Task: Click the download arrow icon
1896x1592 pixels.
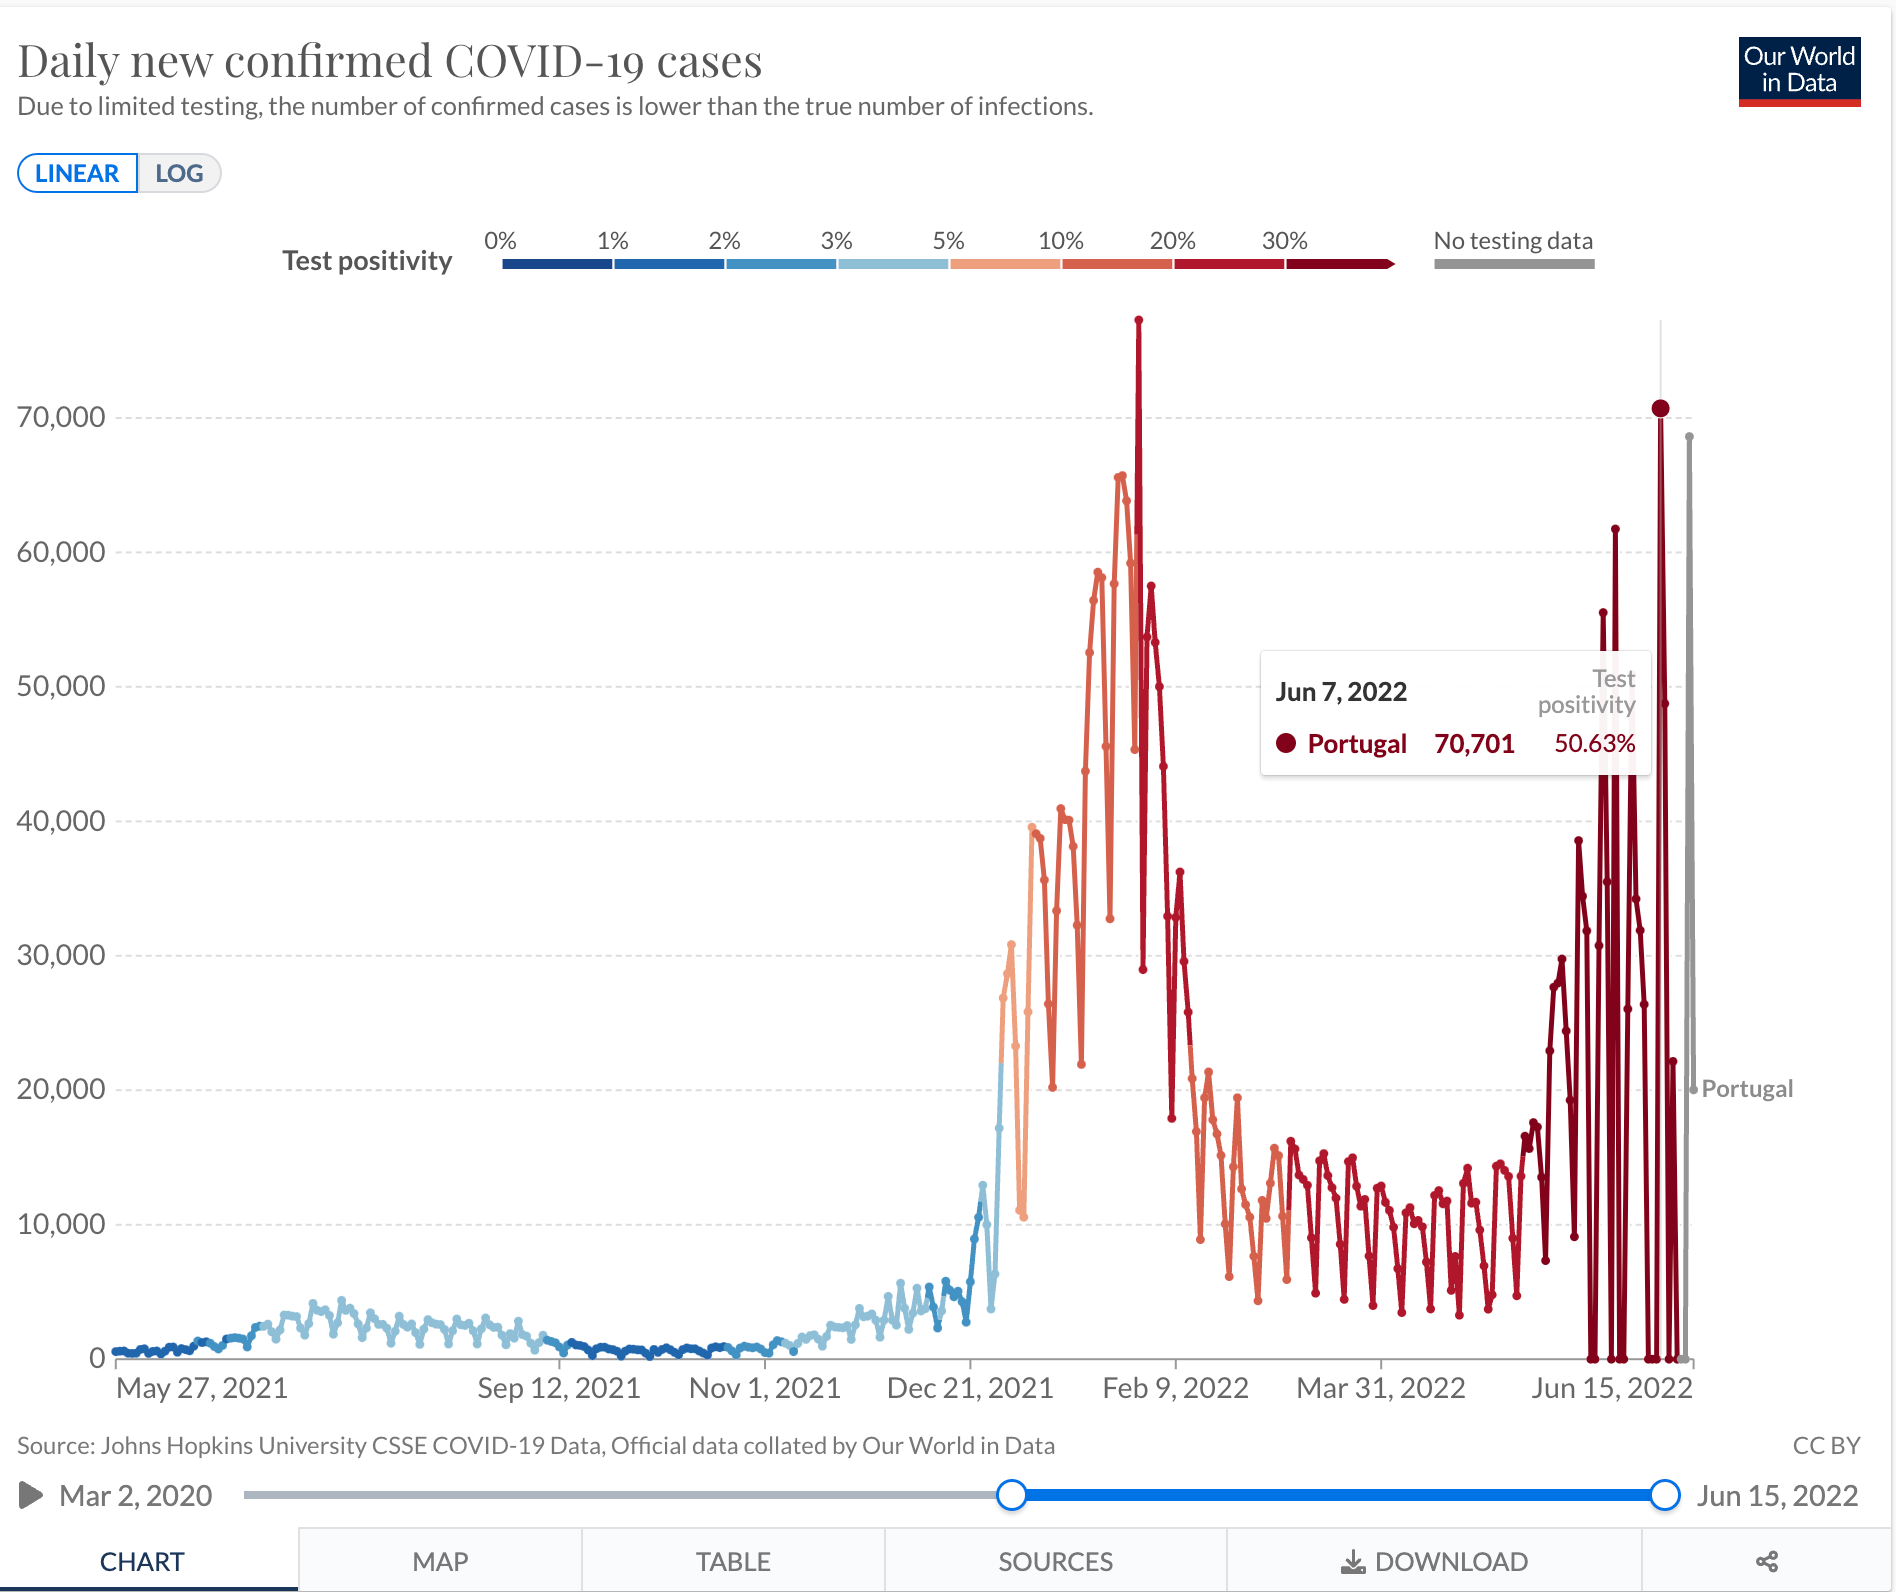Action: 1353,1561
